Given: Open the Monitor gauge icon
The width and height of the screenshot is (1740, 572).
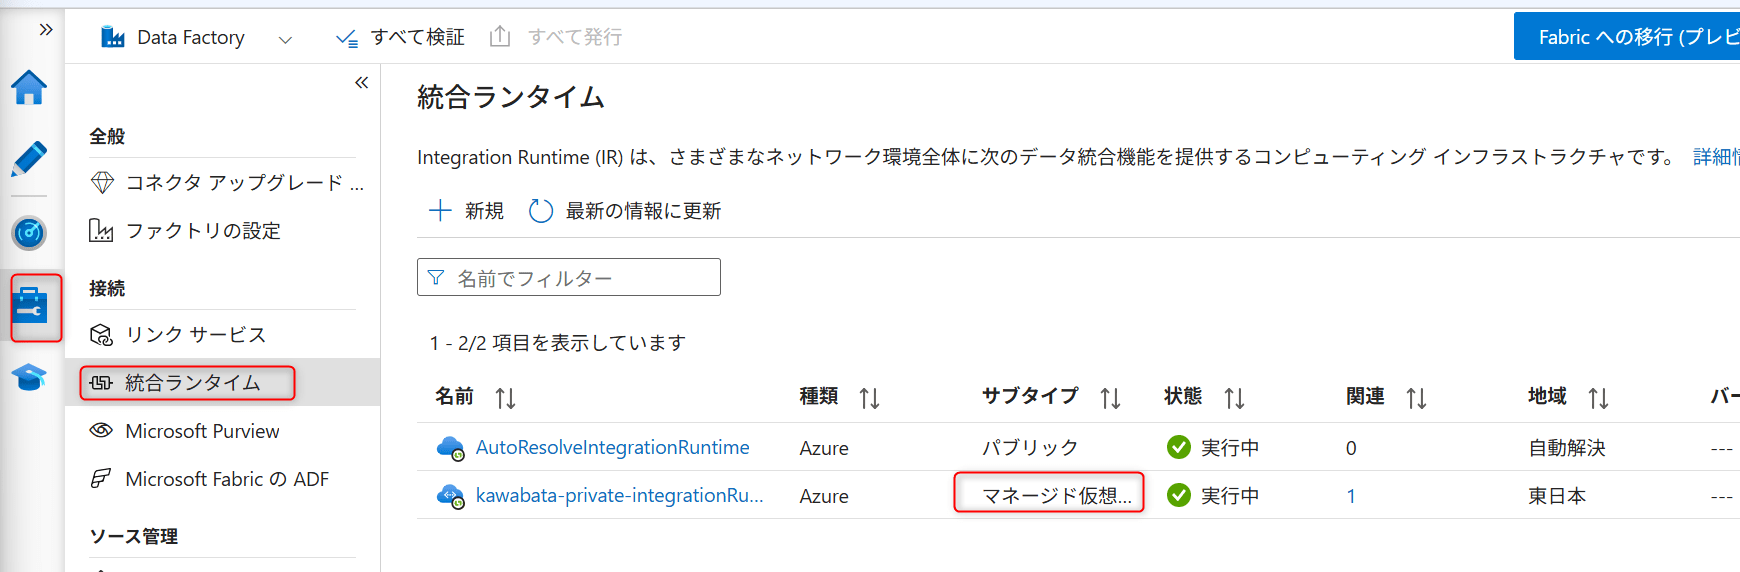Looking at the screenshot, I should [x=29, y=233].
